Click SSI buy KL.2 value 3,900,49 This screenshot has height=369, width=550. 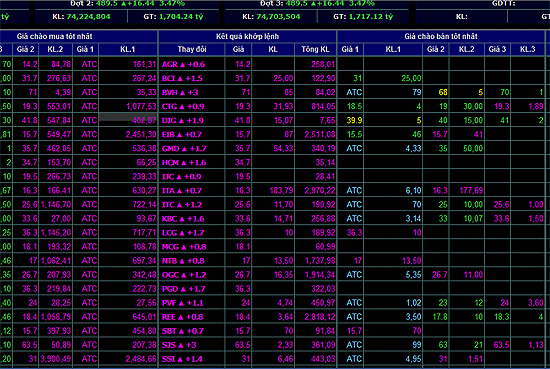56,359
